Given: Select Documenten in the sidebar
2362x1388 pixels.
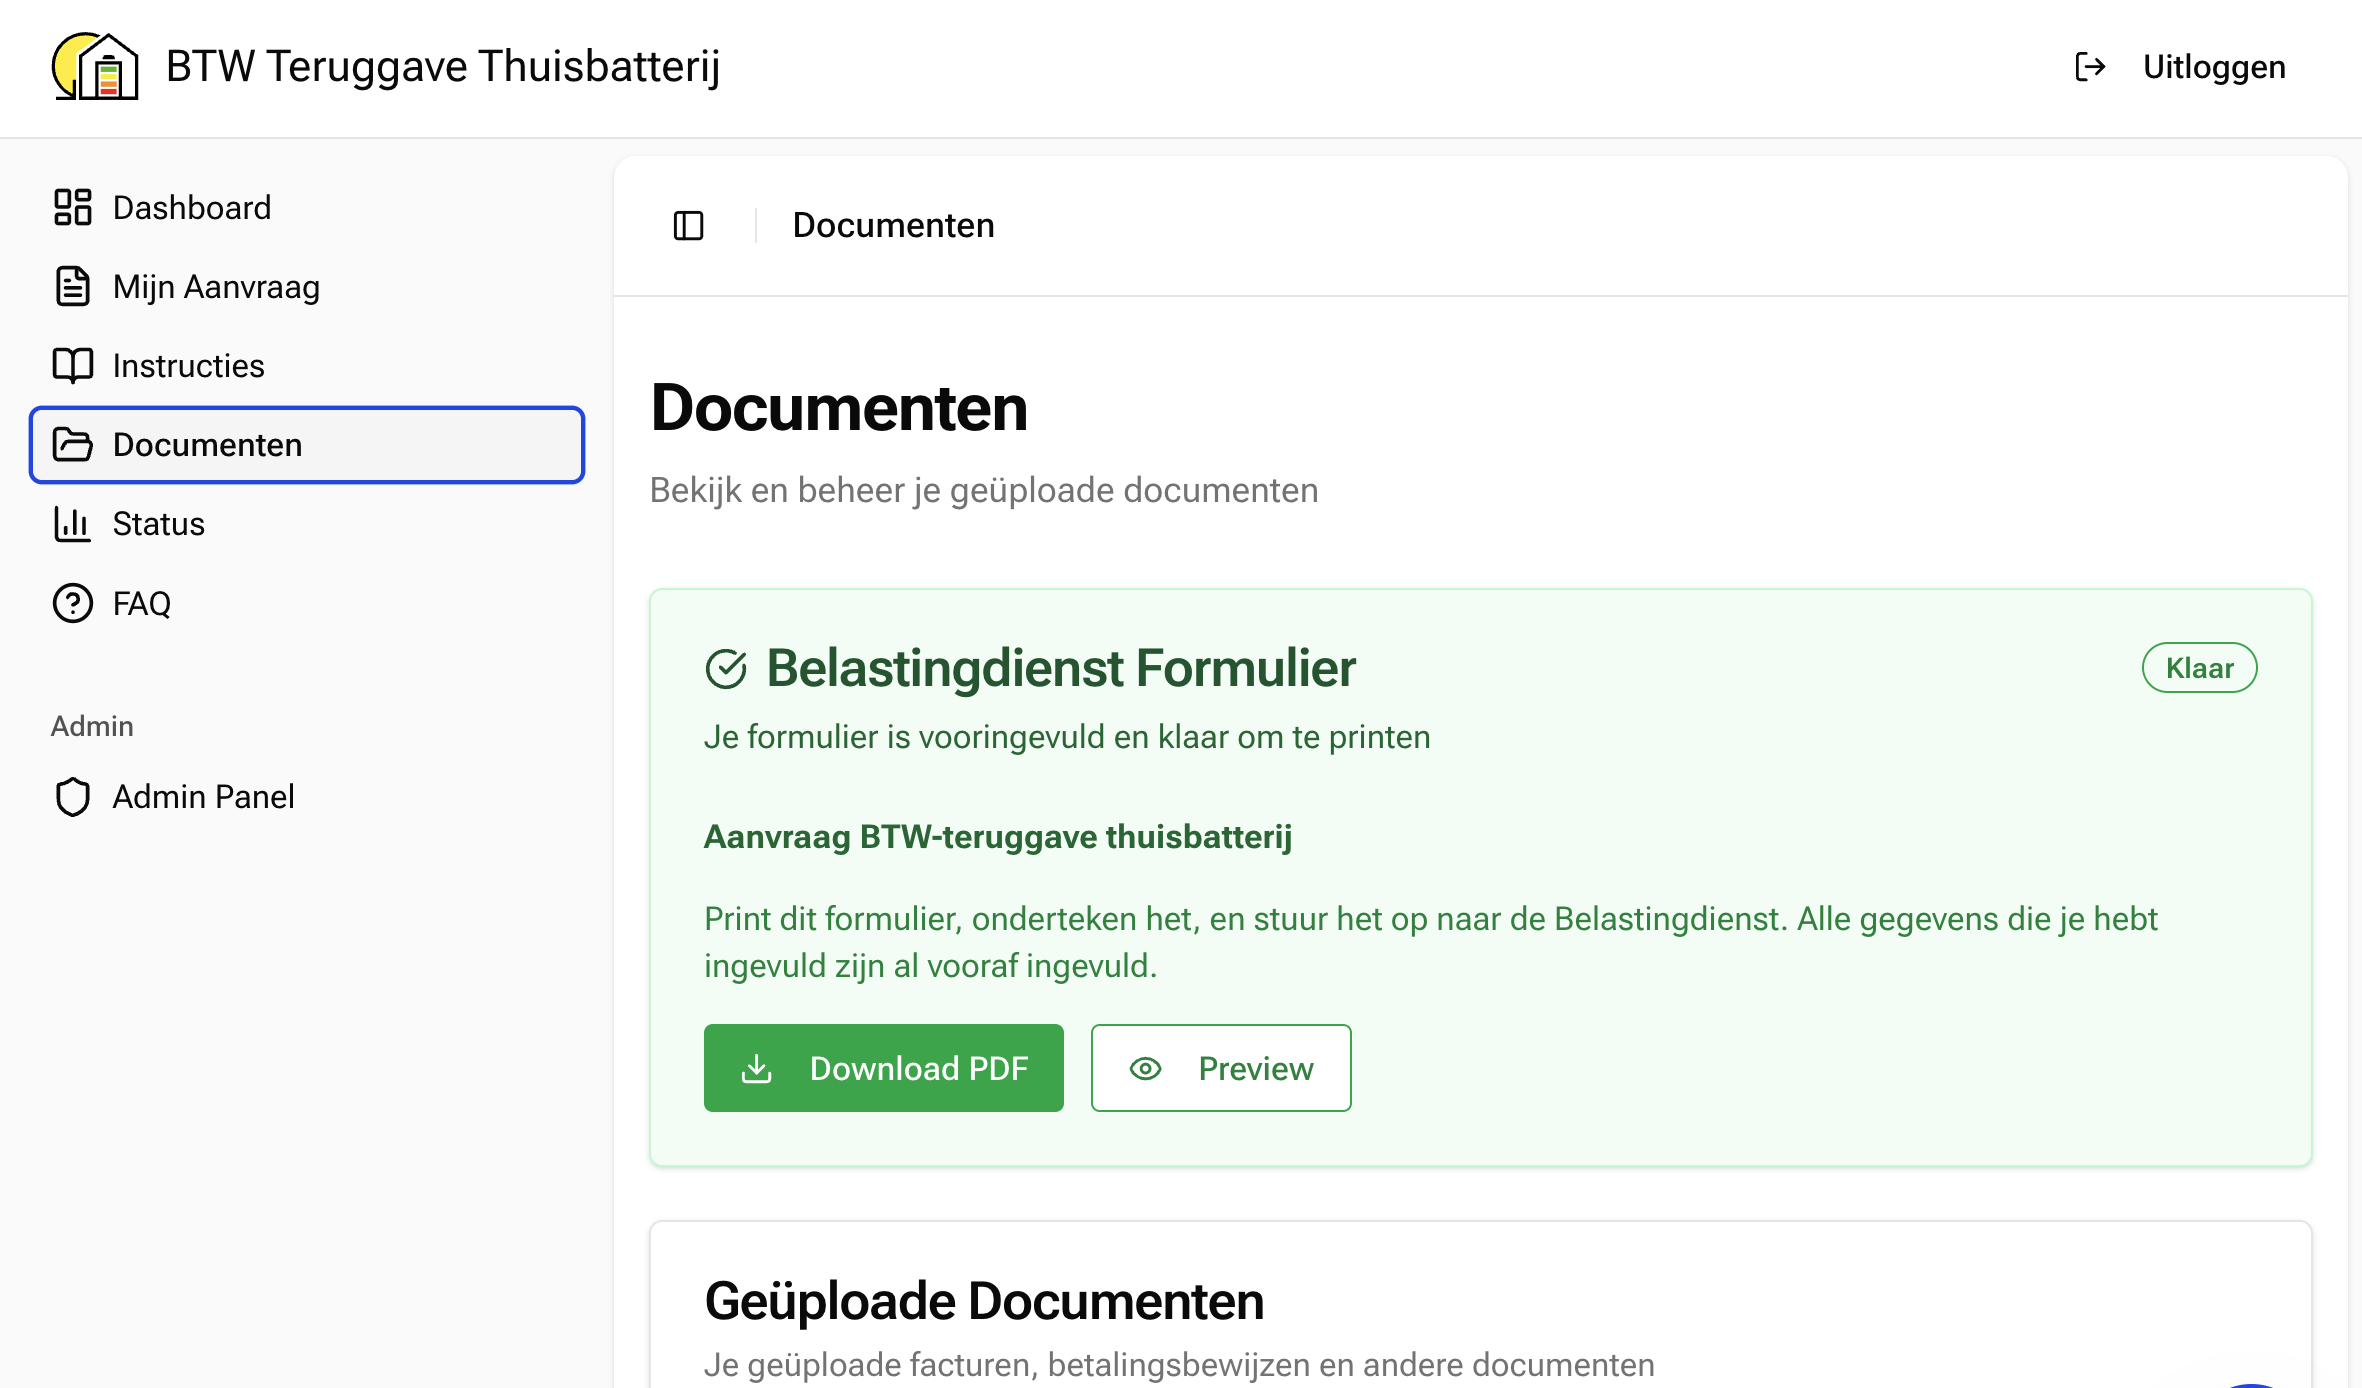Looking at the screenshot, I should tap(307, 444).
